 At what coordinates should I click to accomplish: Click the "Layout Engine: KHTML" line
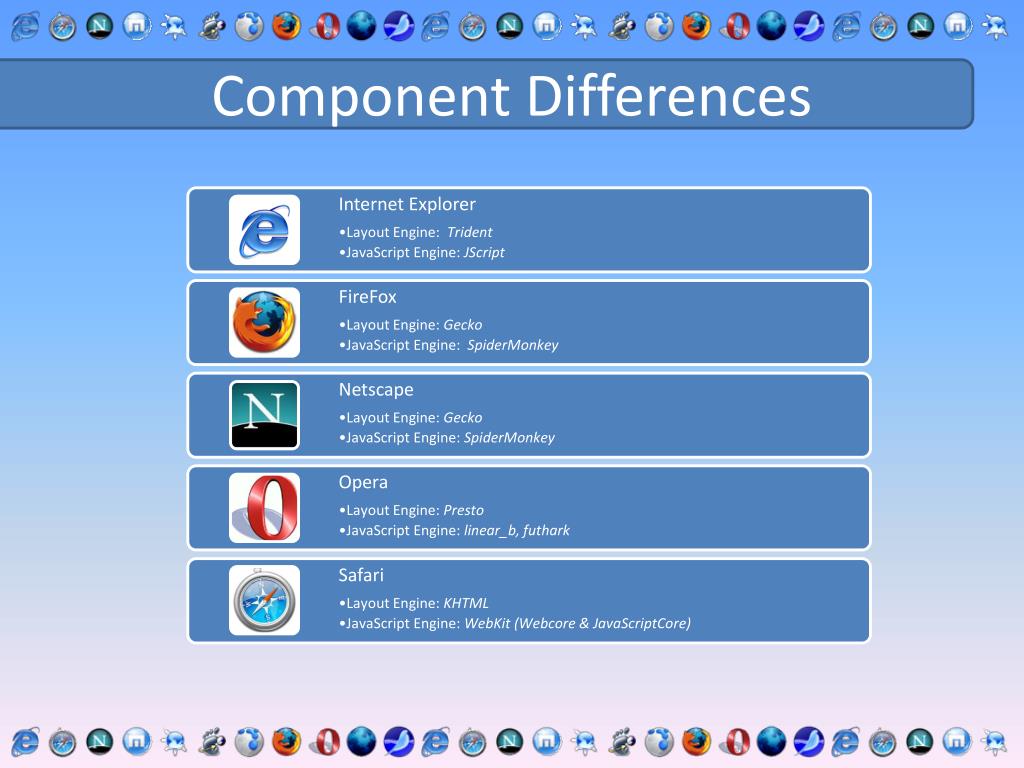point(414,603)
